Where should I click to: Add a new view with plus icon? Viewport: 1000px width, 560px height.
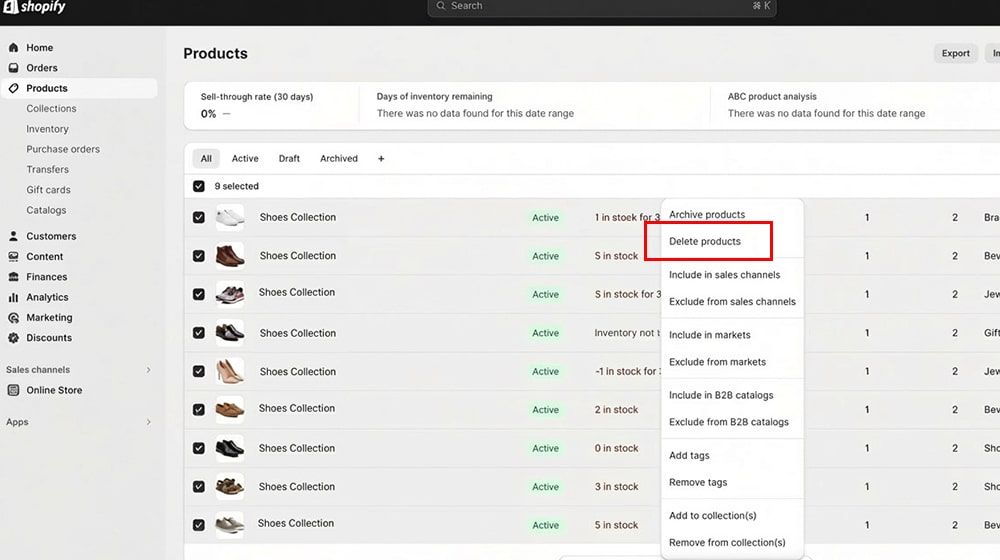[x=381, y=159]
